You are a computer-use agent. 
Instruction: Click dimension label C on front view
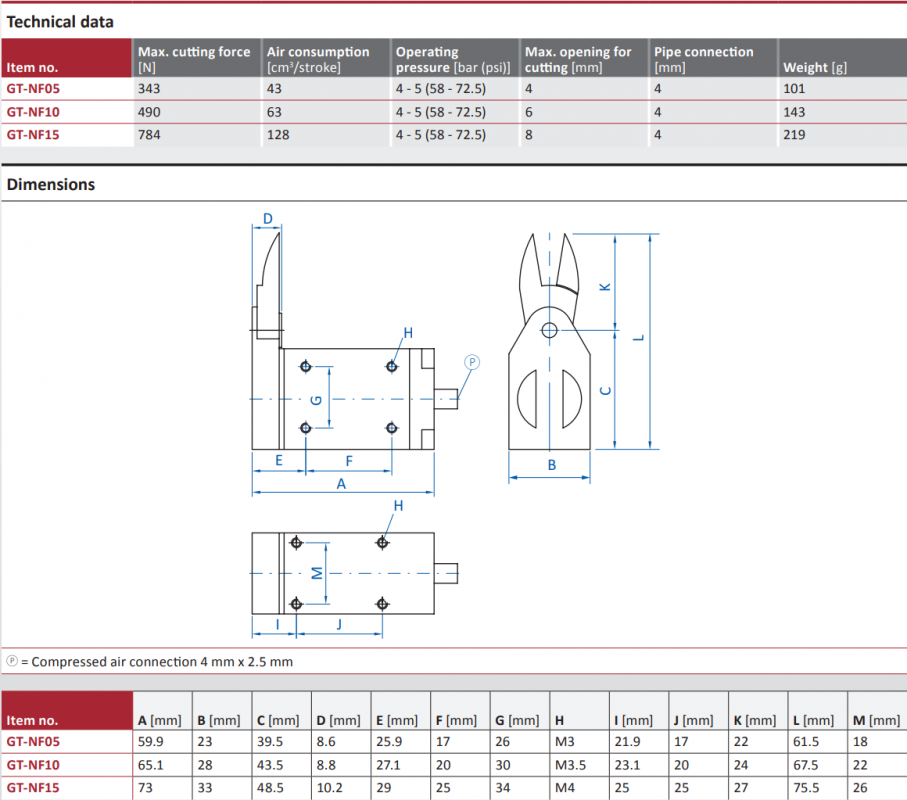[x=606, y=391]
